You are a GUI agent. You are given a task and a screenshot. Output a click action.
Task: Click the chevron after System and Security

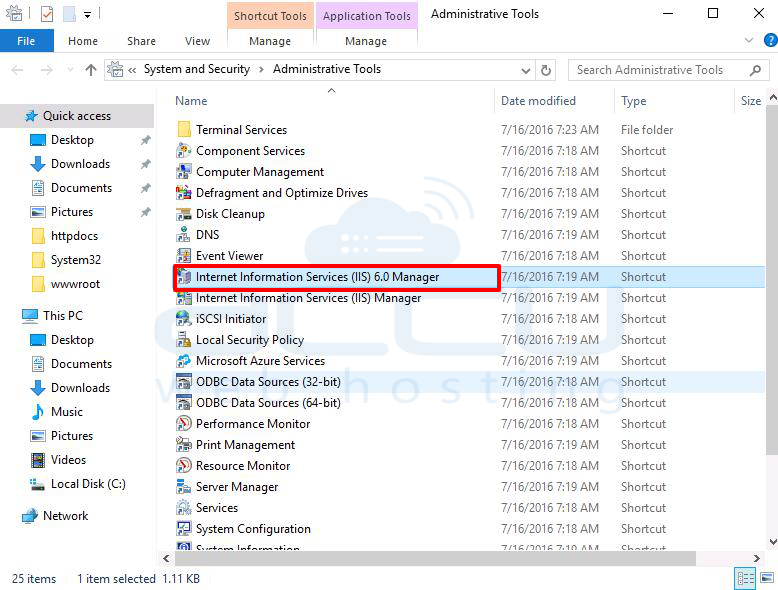(261, 69)
